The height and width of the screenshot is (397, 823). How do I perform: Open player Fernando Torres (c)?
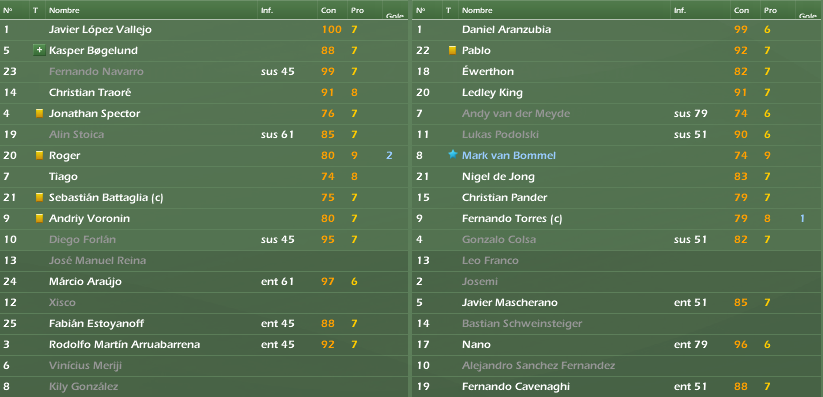point(512,218)
